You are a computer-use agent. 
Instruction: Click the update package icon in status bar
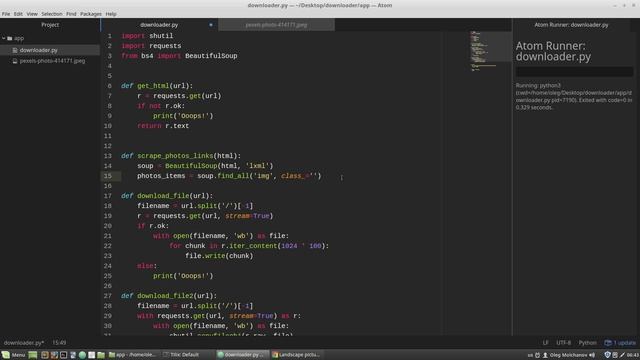pos(608,343)
